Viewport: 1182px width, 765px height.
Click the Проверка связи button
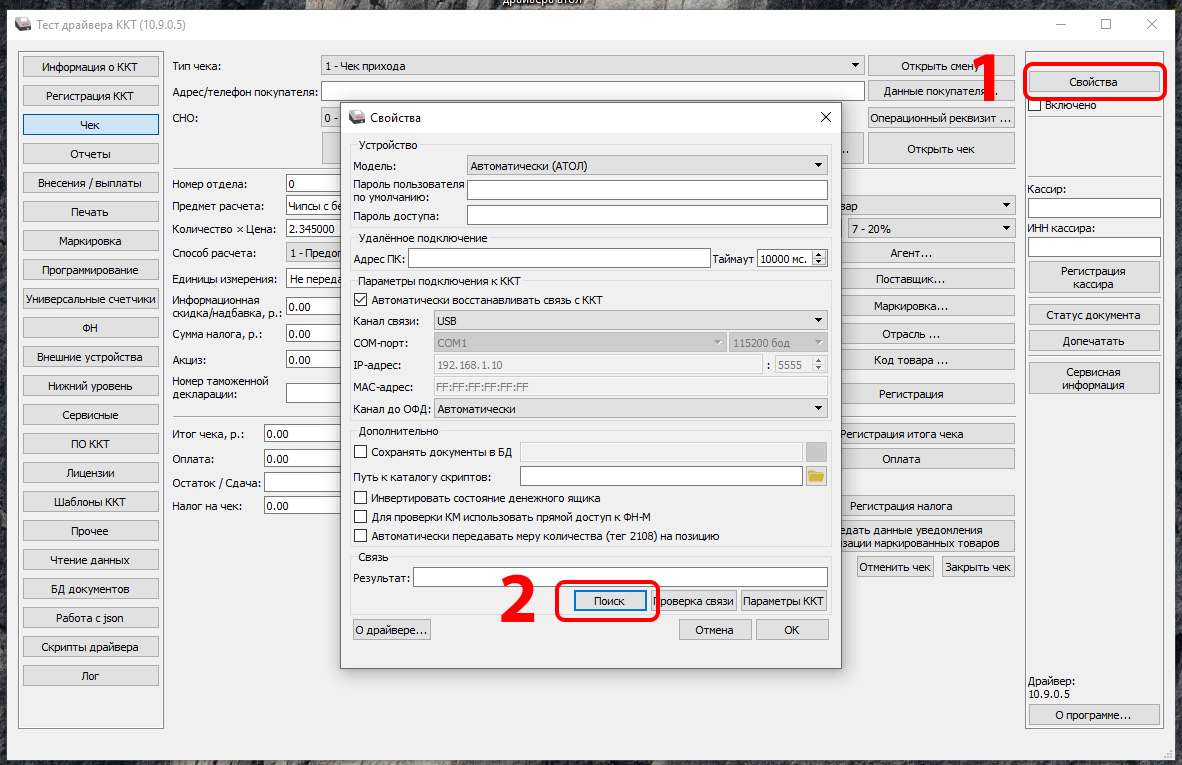pyautogui.click(x=695, y=601)
